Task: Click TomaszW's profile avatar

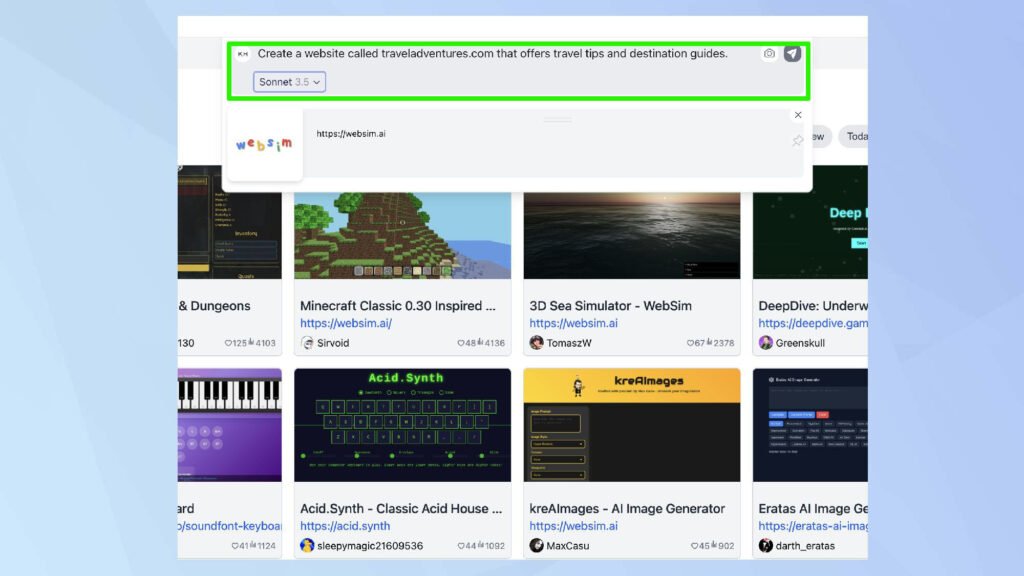Action: pos(537,343)
